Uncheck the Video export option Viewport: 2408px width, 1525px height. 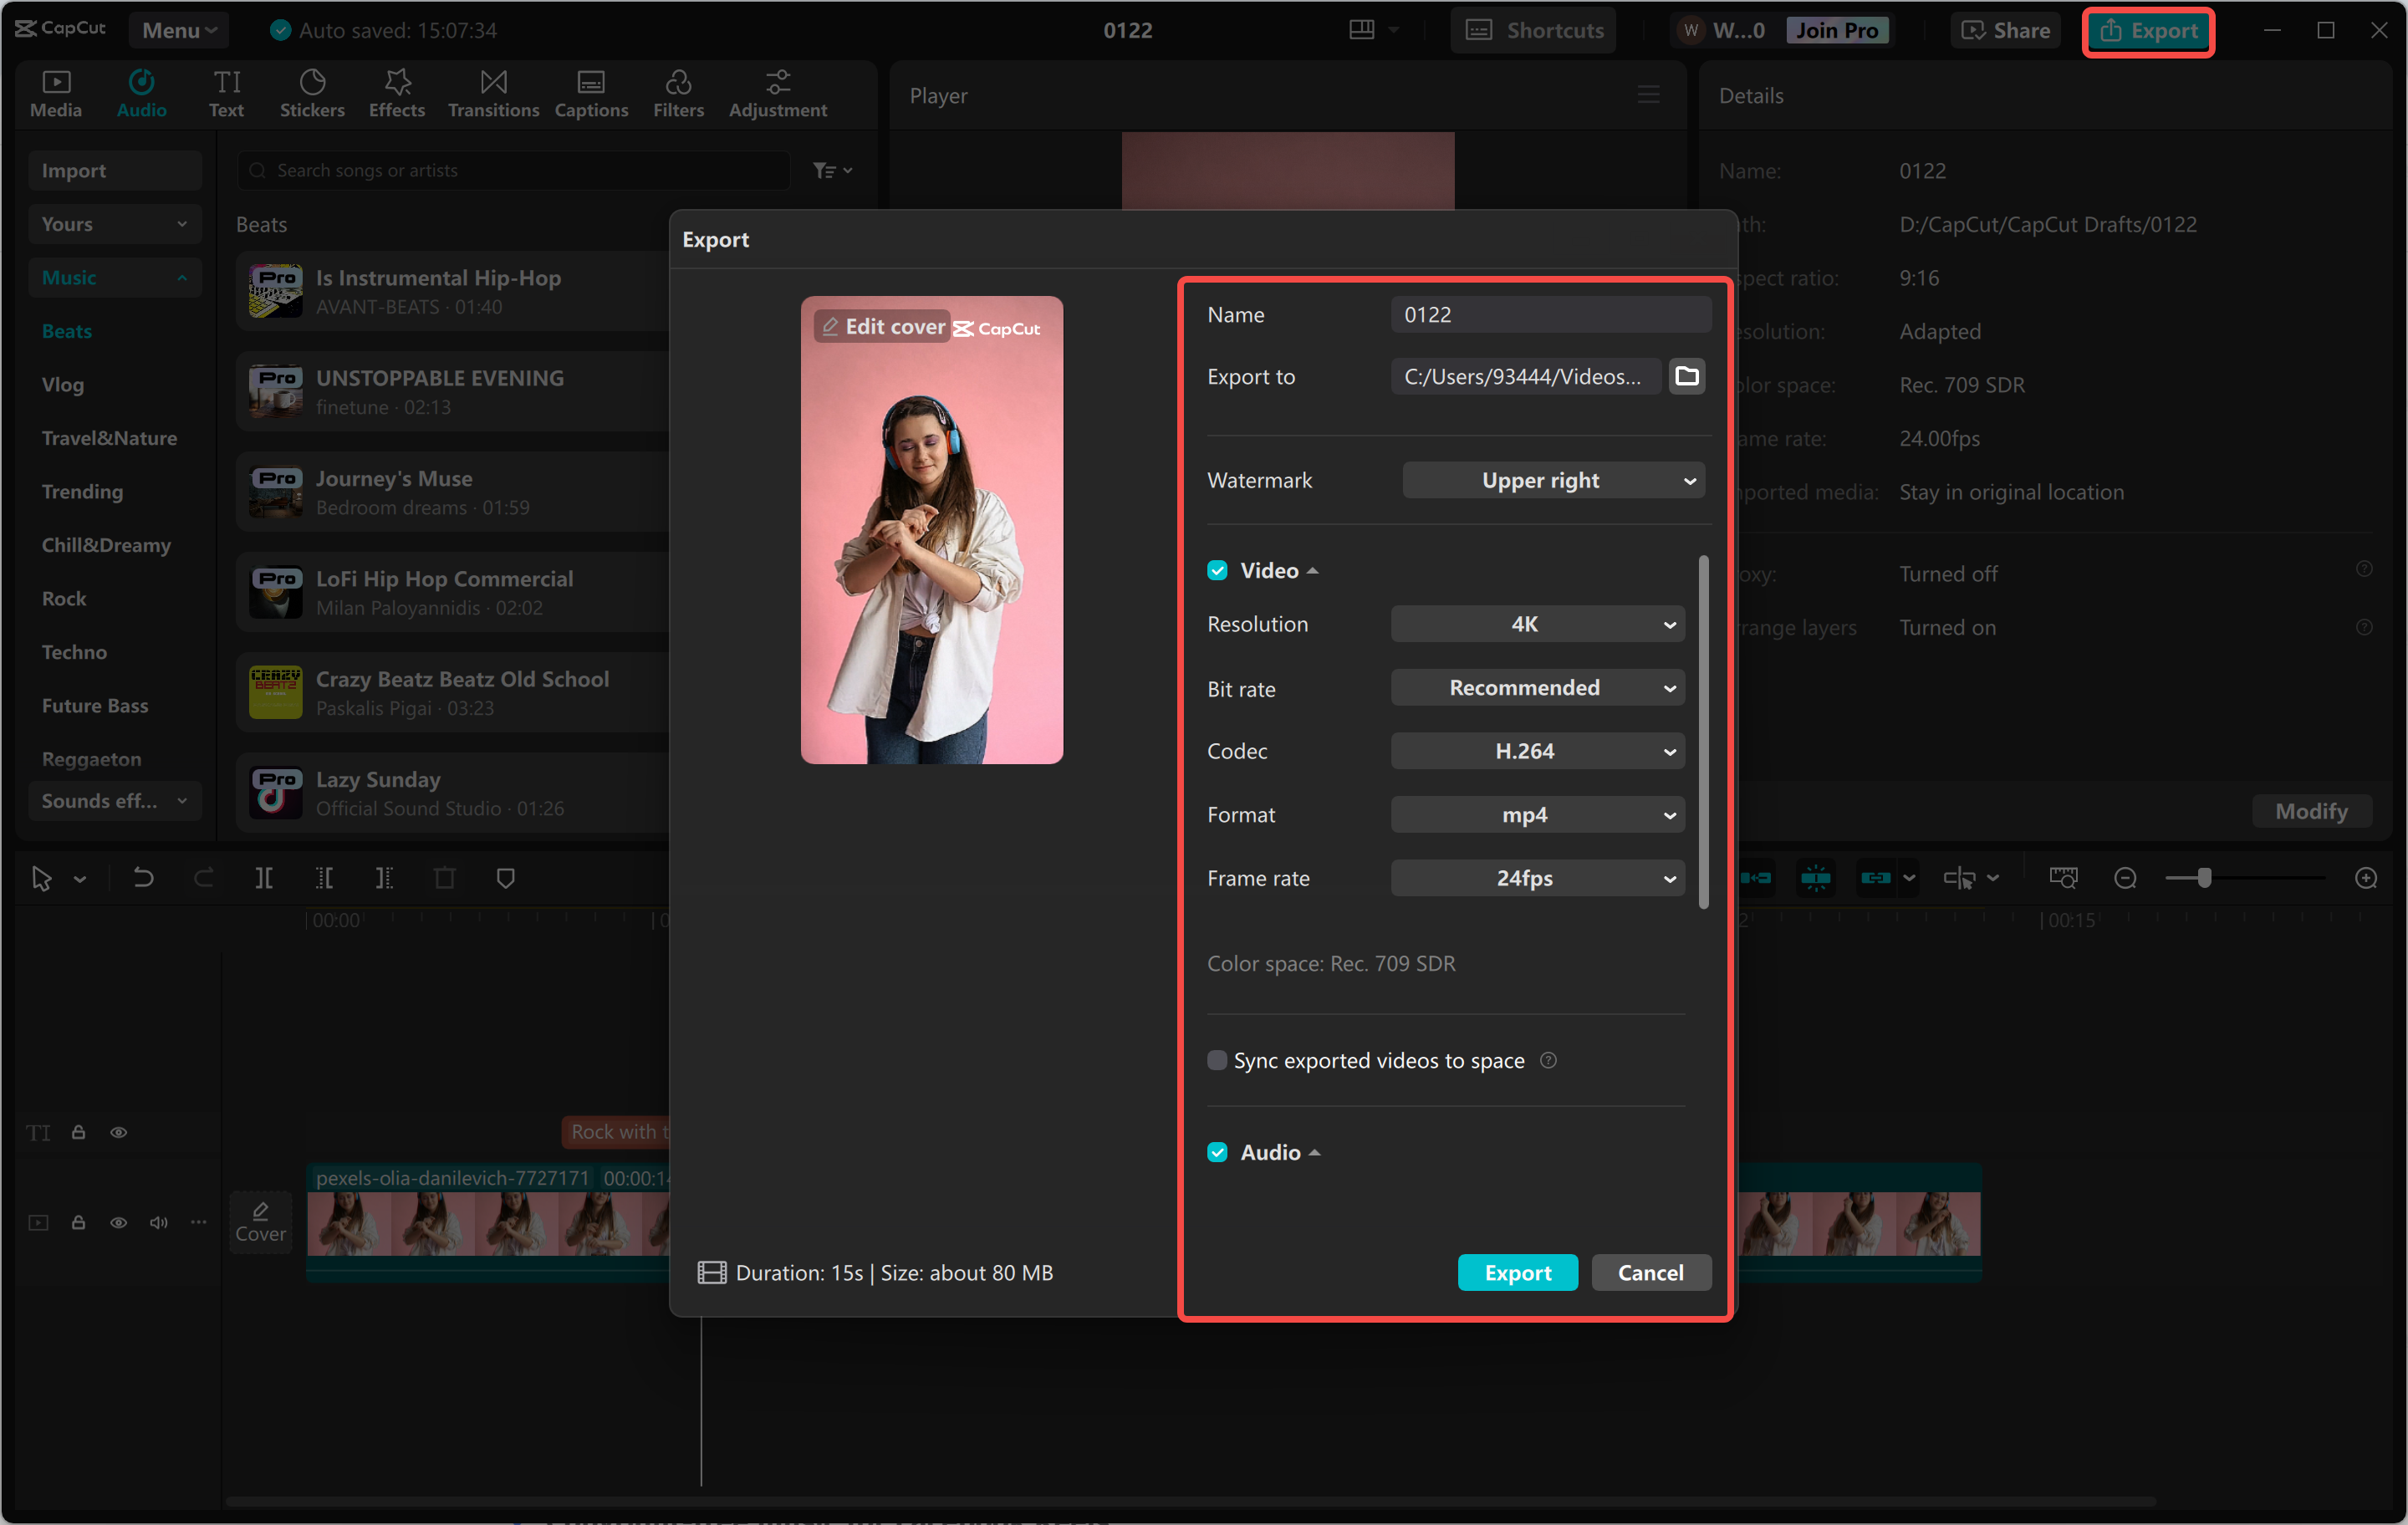pyautogui.click(x=1217, y=569)
